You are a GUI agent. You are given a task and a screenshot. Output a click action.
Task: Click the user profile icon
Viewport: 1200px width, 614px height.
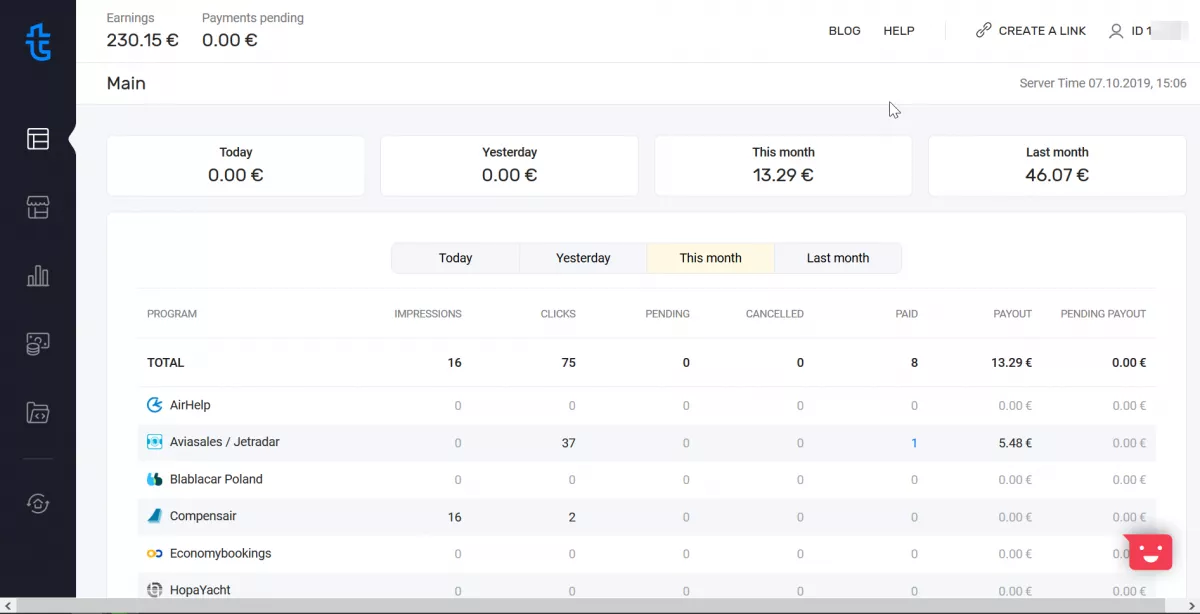tap(1116, 31)
